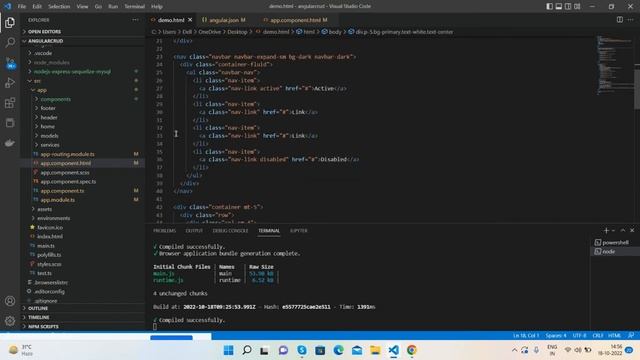Toggle the primary side bar layout icon
Viewport: 640px width, 360px height.
[x=549, y=6]
